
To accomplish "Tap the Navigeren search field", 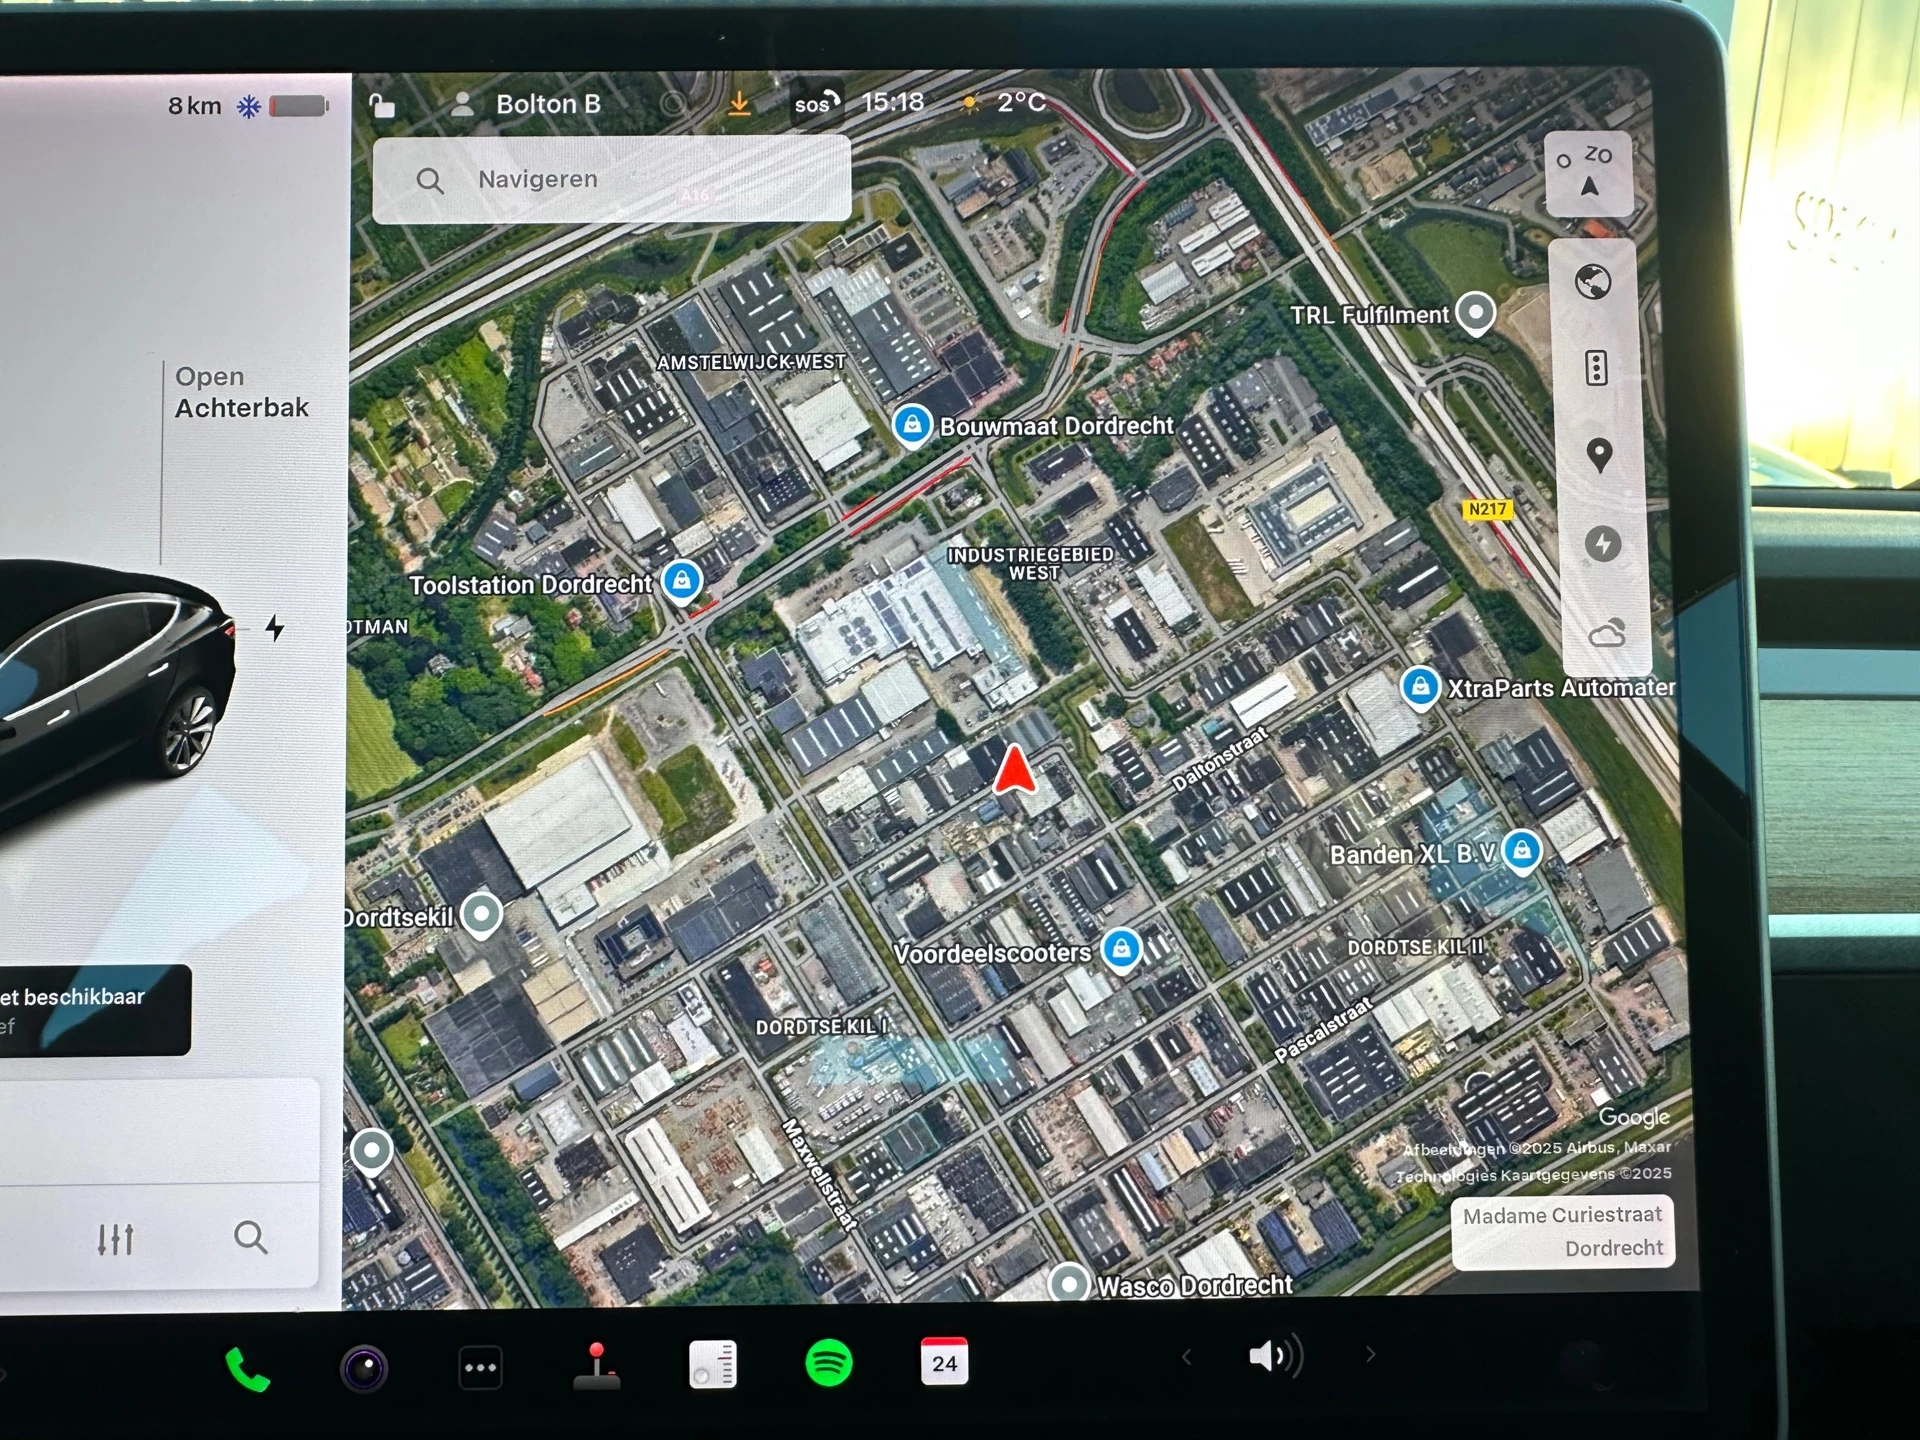I will coord(611,180).
